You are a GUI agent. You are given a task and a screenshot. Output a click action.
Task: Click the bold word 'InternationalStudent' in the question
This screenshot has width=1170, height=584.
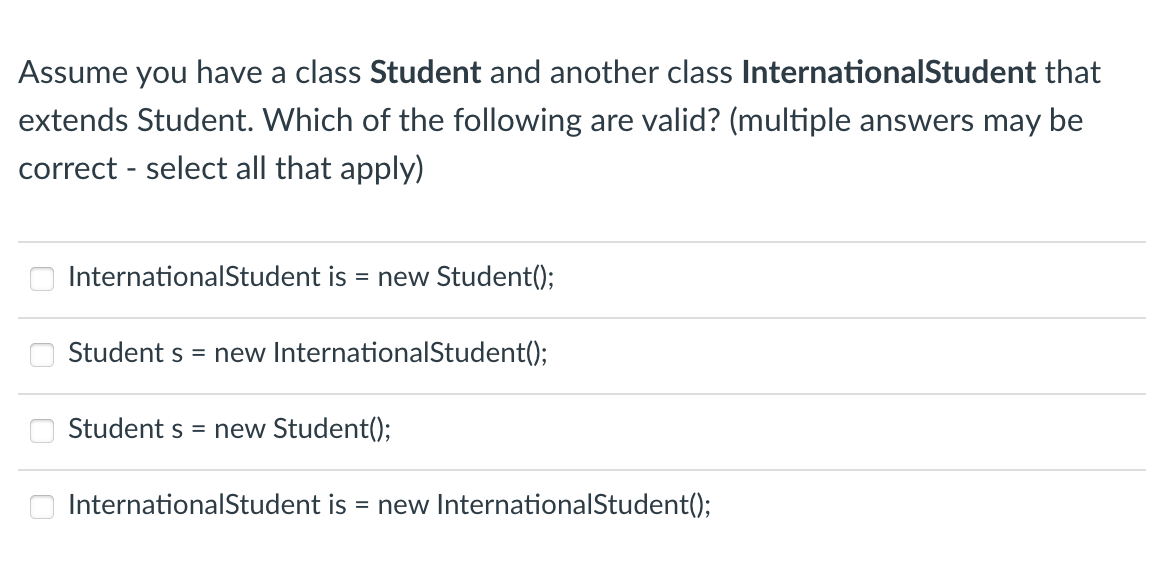pyautogui.click(x=889, y=72)
